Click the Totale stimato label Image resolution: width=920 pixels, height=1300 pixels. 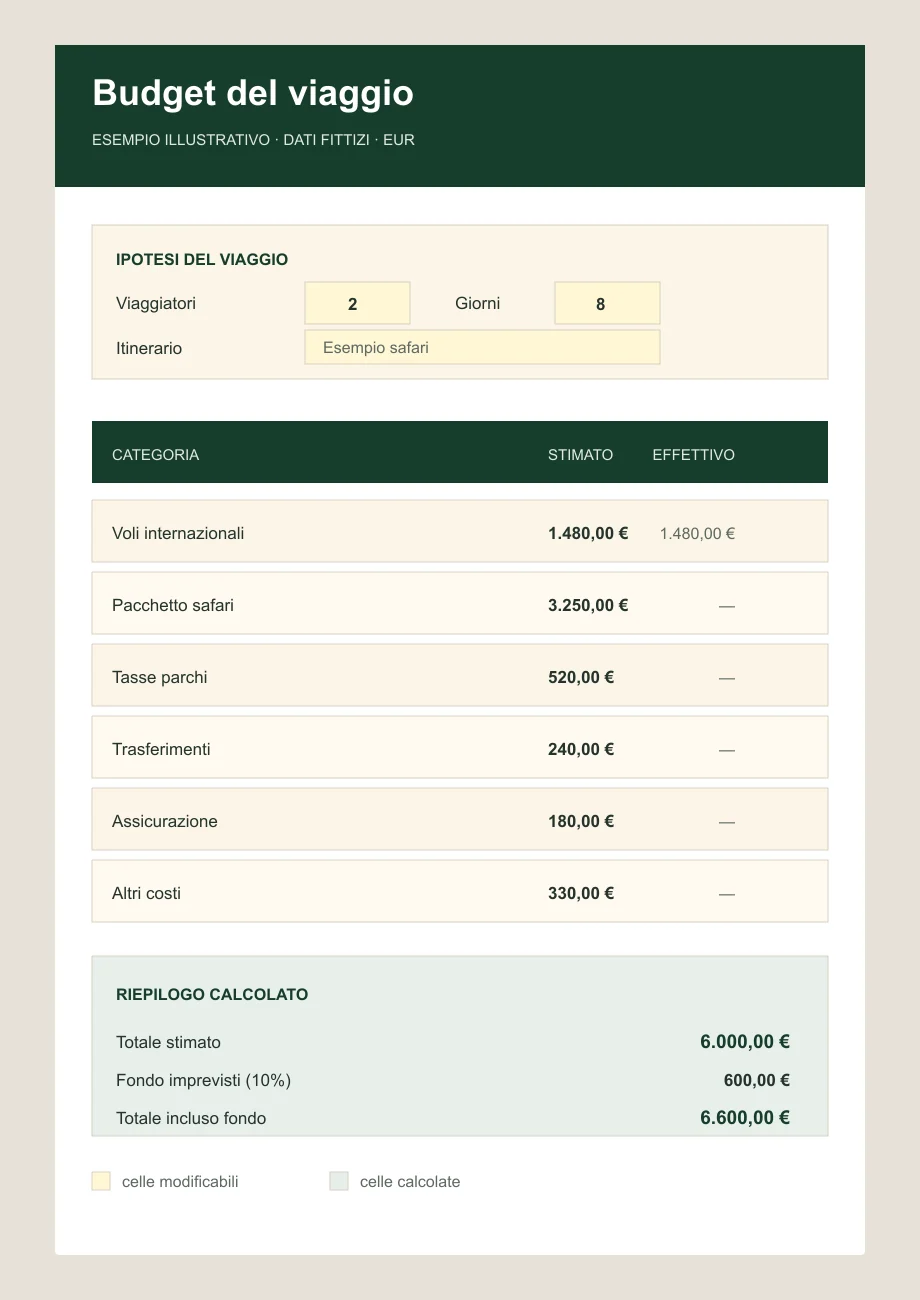[x=168, y=1042]
